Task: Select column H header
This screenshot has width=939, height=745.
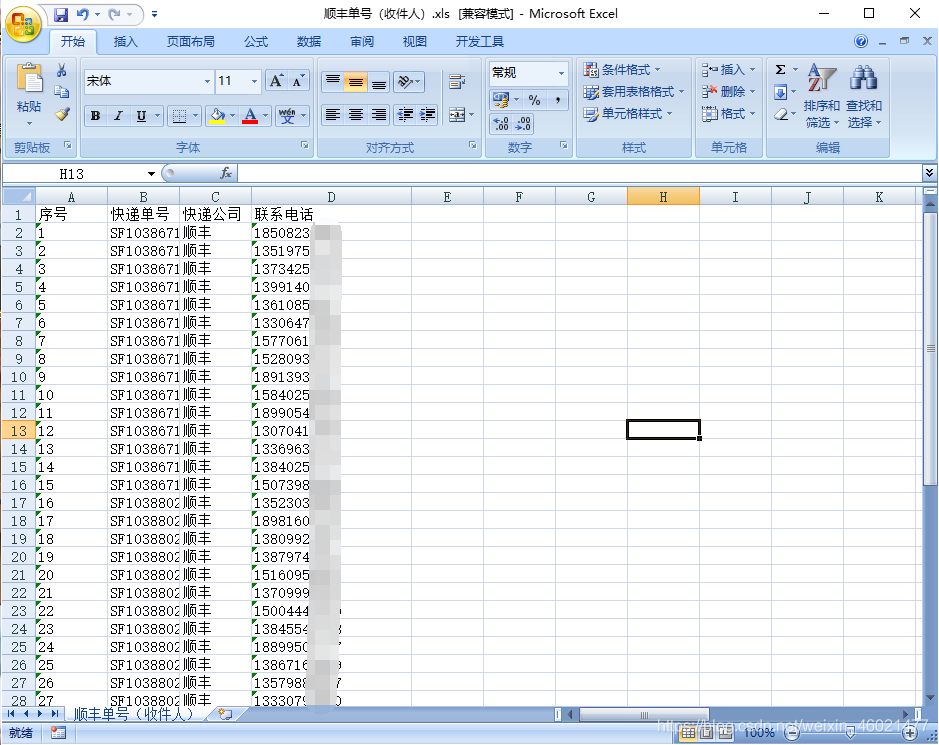Action: [x=663, y=196]
